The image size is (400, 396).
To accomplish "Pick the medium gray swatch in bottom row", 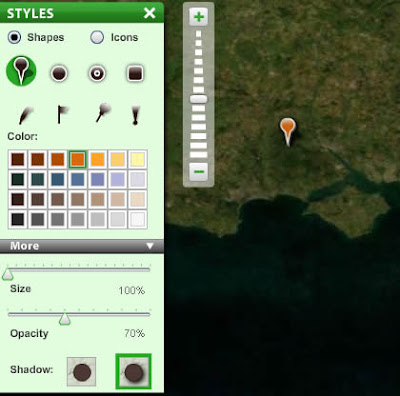I will point(58,219).
